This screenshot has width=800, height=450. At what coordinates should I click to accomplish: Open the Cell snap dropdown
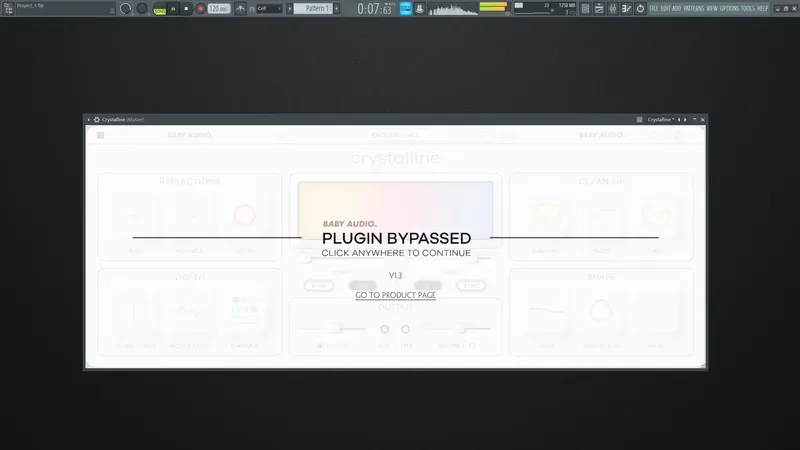(x=268, y=9)
